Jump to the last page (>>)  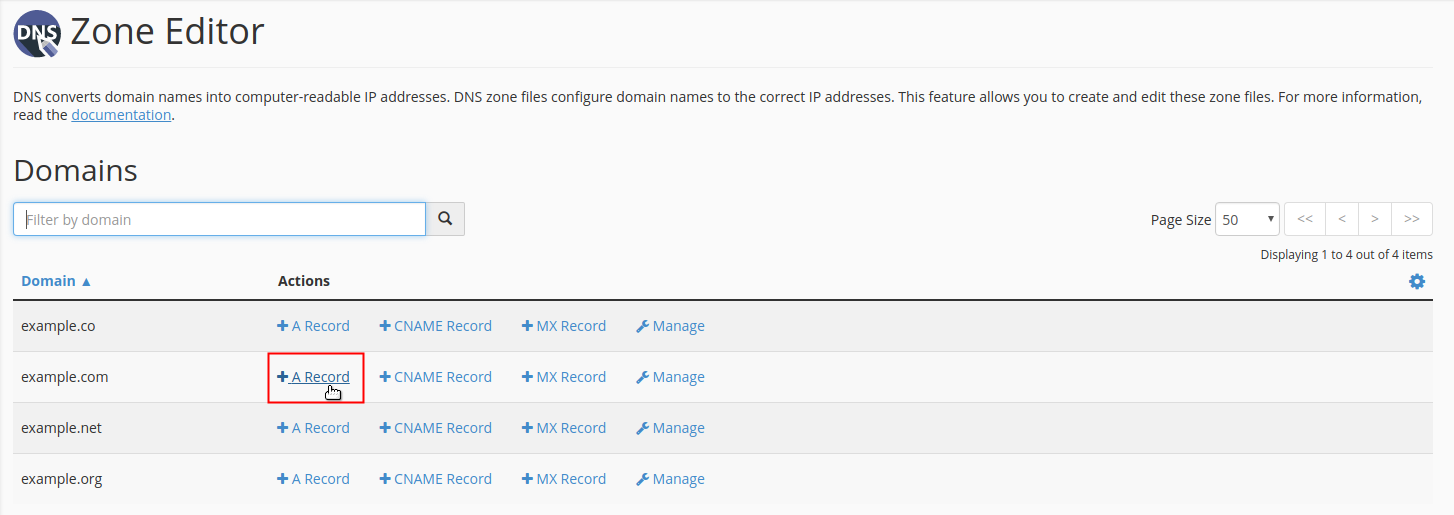tap(1411, 220)
